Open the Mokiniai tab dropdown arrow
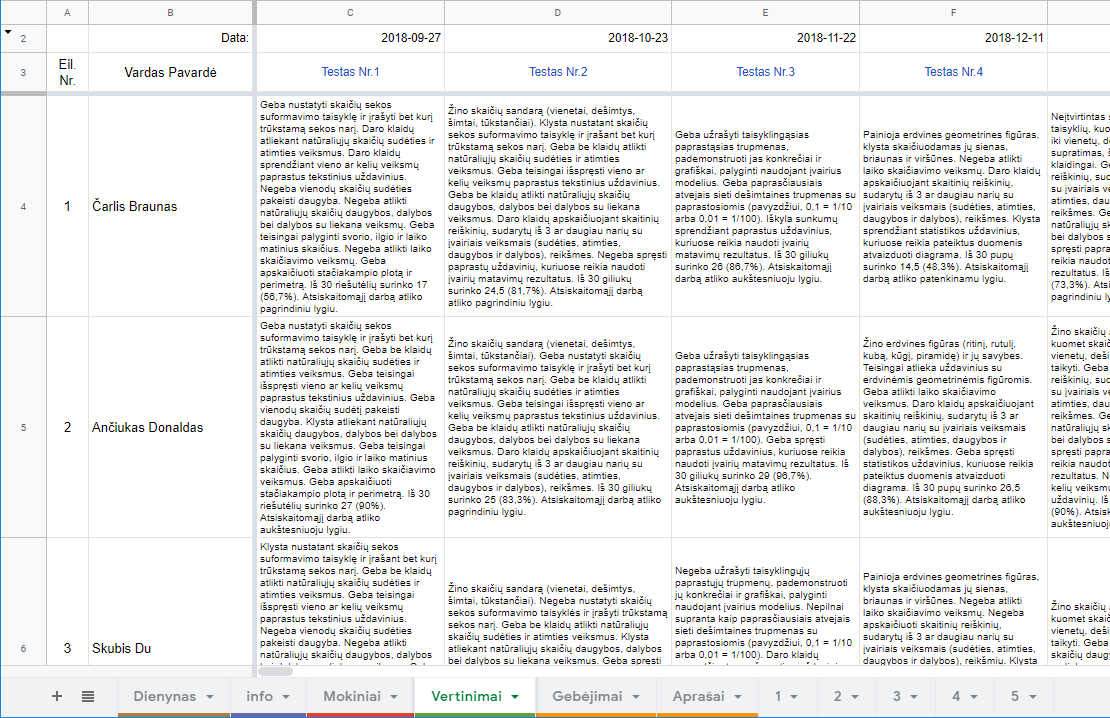 (394, 697)
